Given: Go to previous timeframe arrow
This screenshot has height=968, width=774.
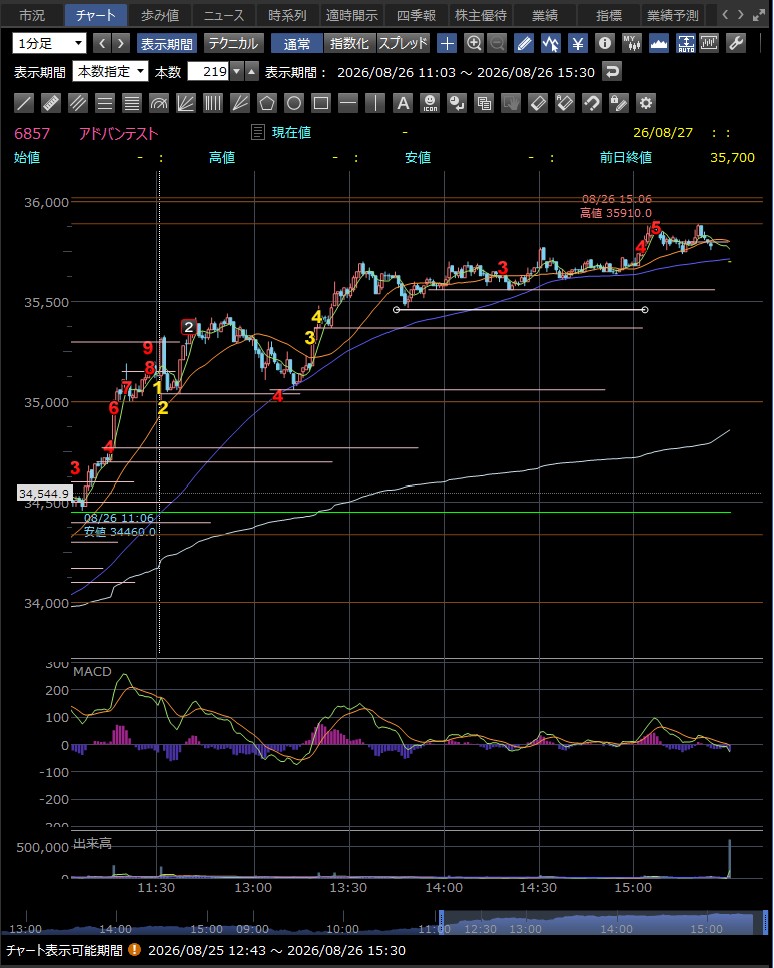Looking at the screenshot, I should pyautogui.click(x=102, y=43).
